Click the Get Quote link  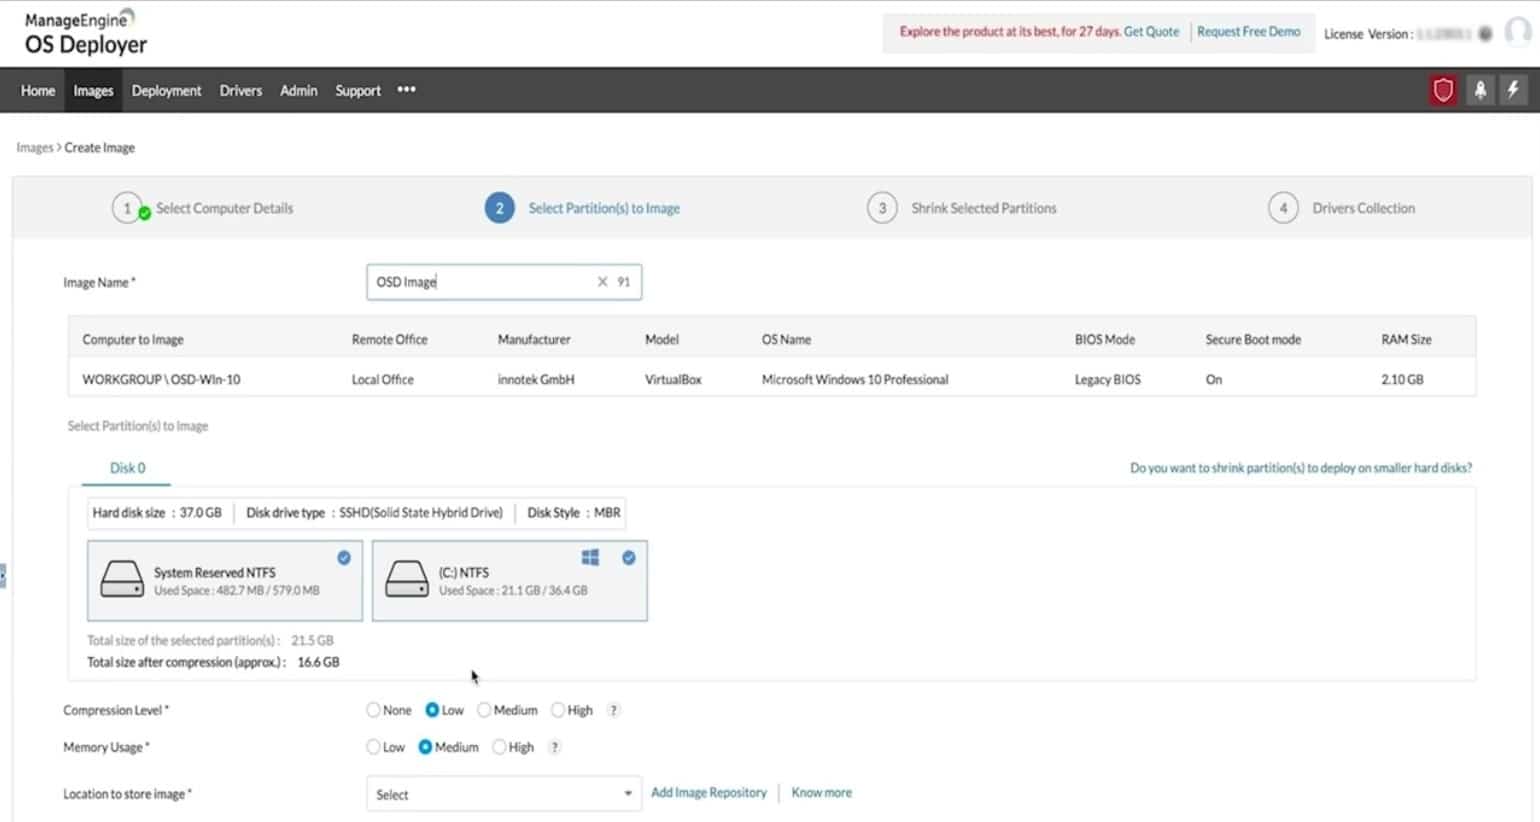tap(1151, 32)
